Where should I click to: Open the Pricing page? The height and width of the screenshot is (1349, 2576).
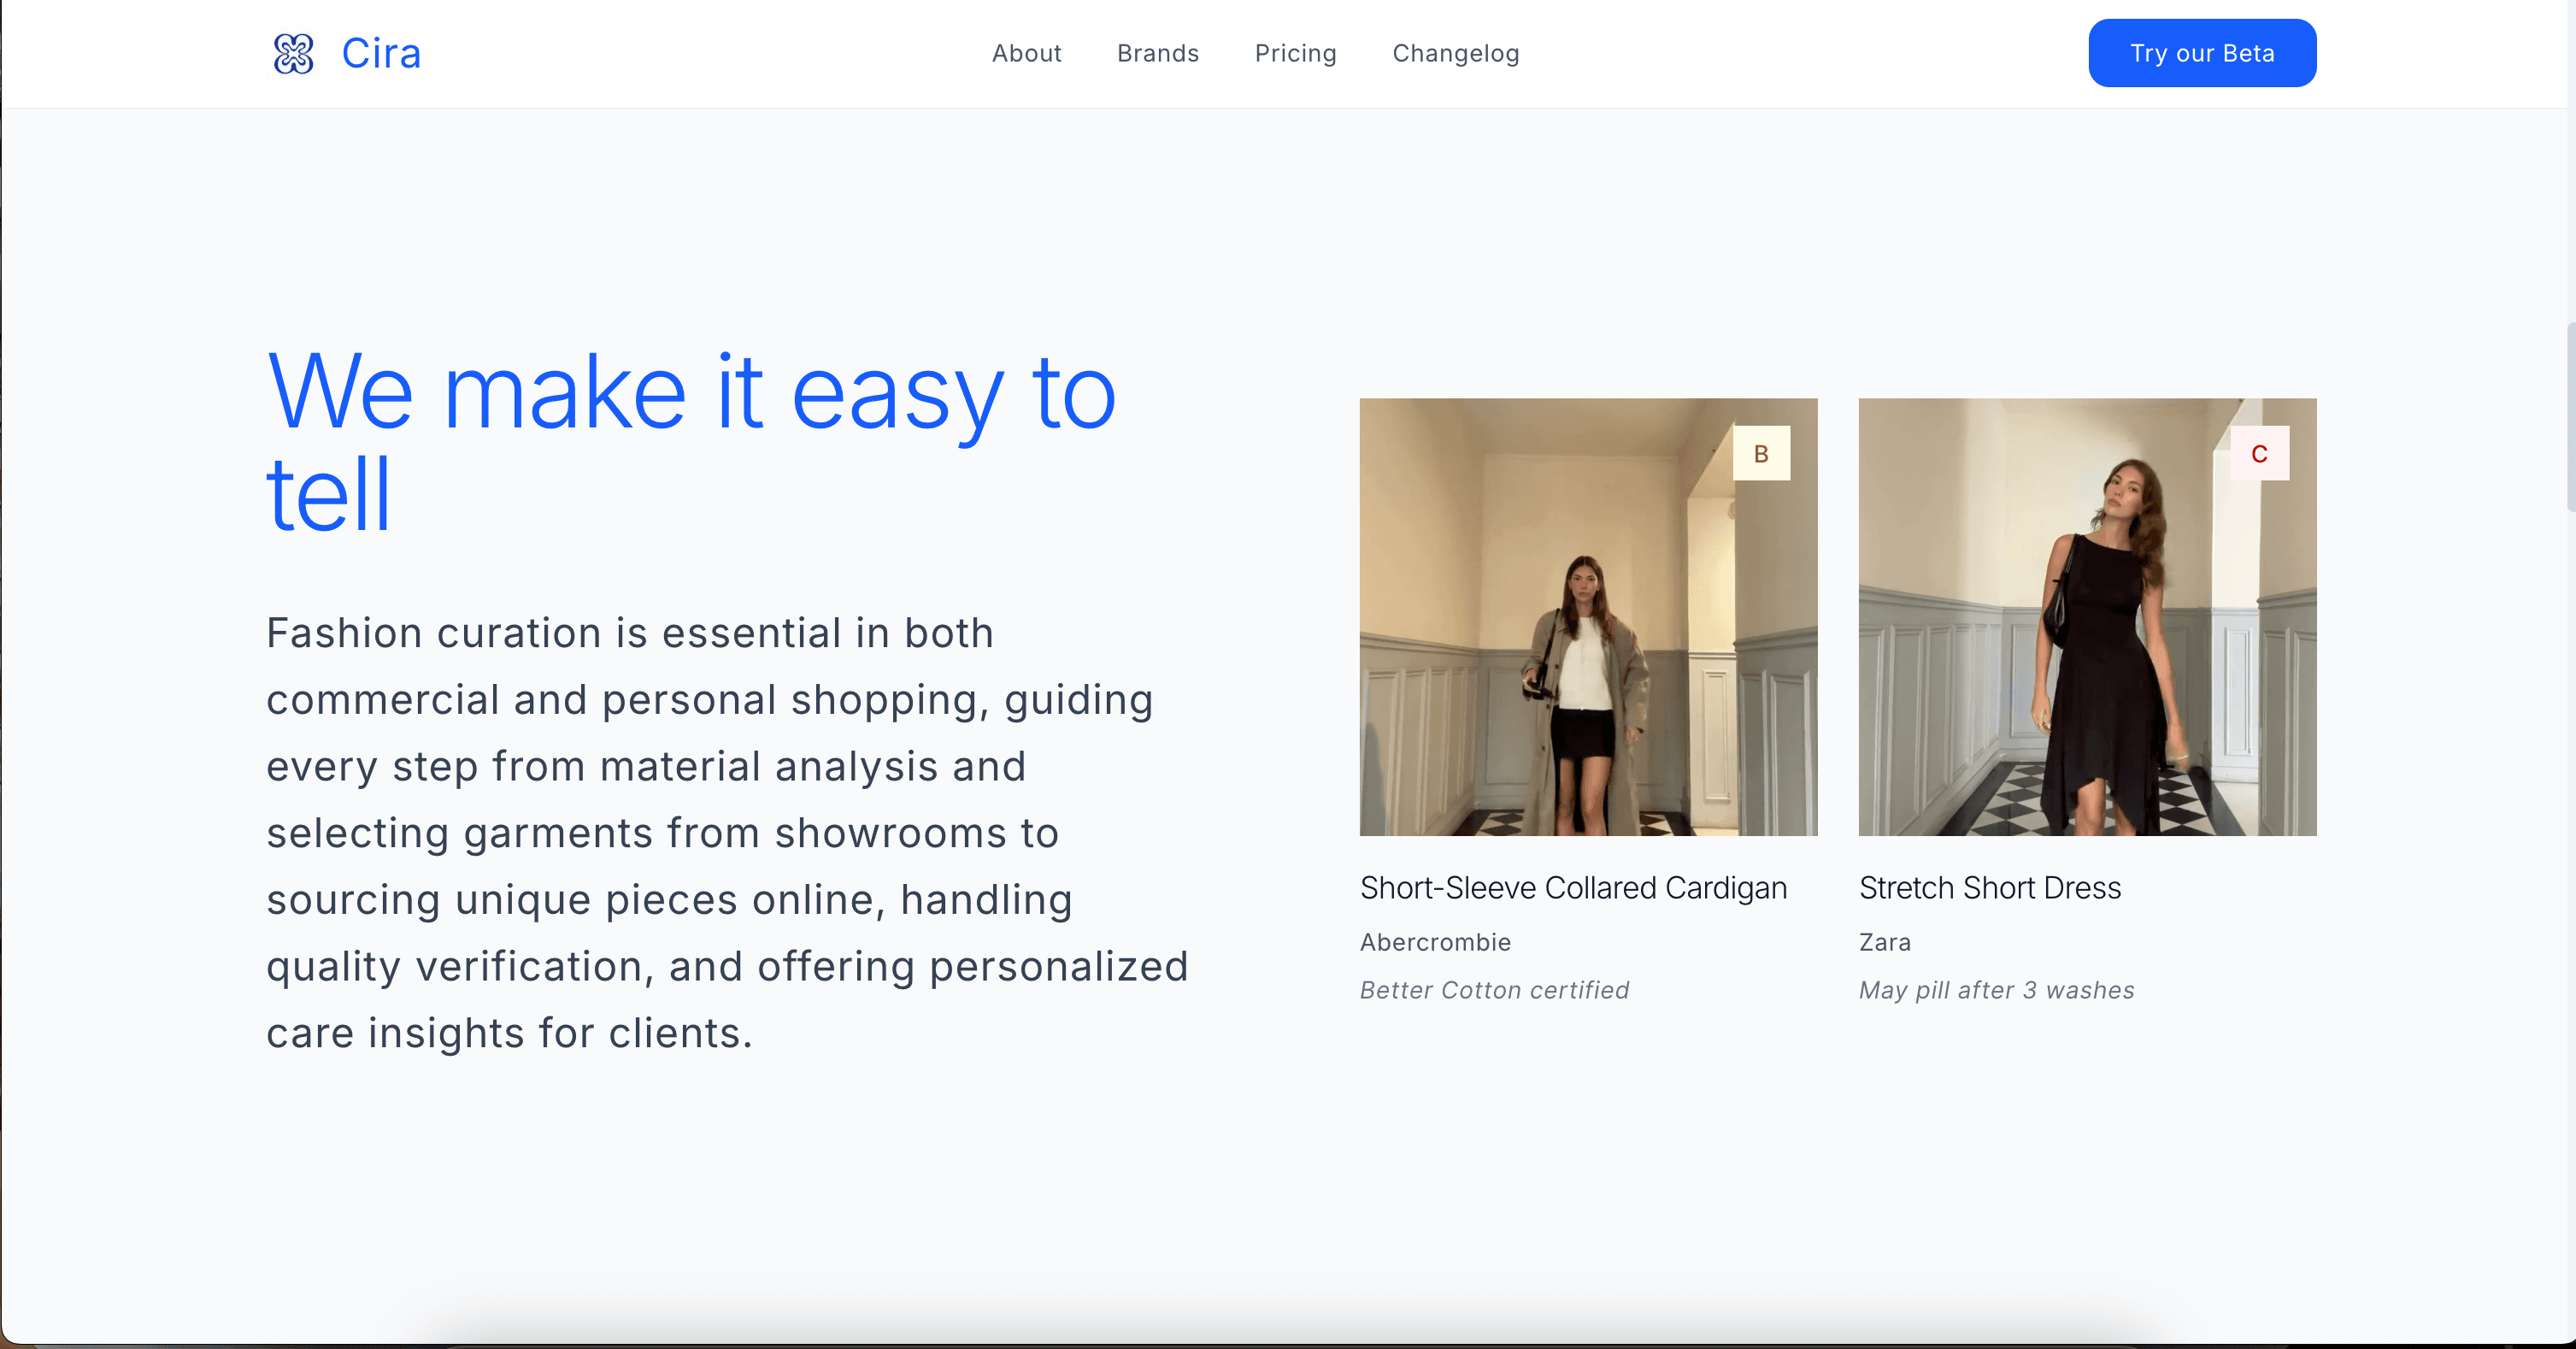coord(1295,54)
